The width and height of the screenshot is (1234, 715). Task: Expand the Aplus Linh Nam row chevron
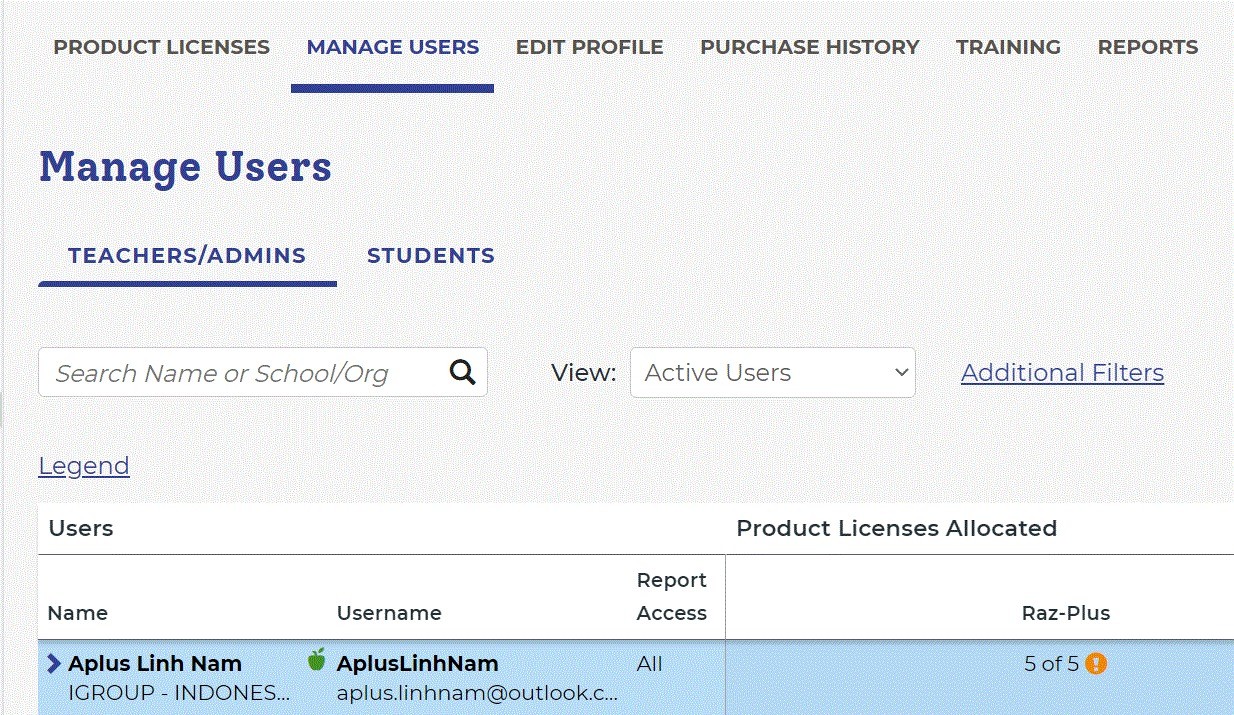click(x=54, y=664)
